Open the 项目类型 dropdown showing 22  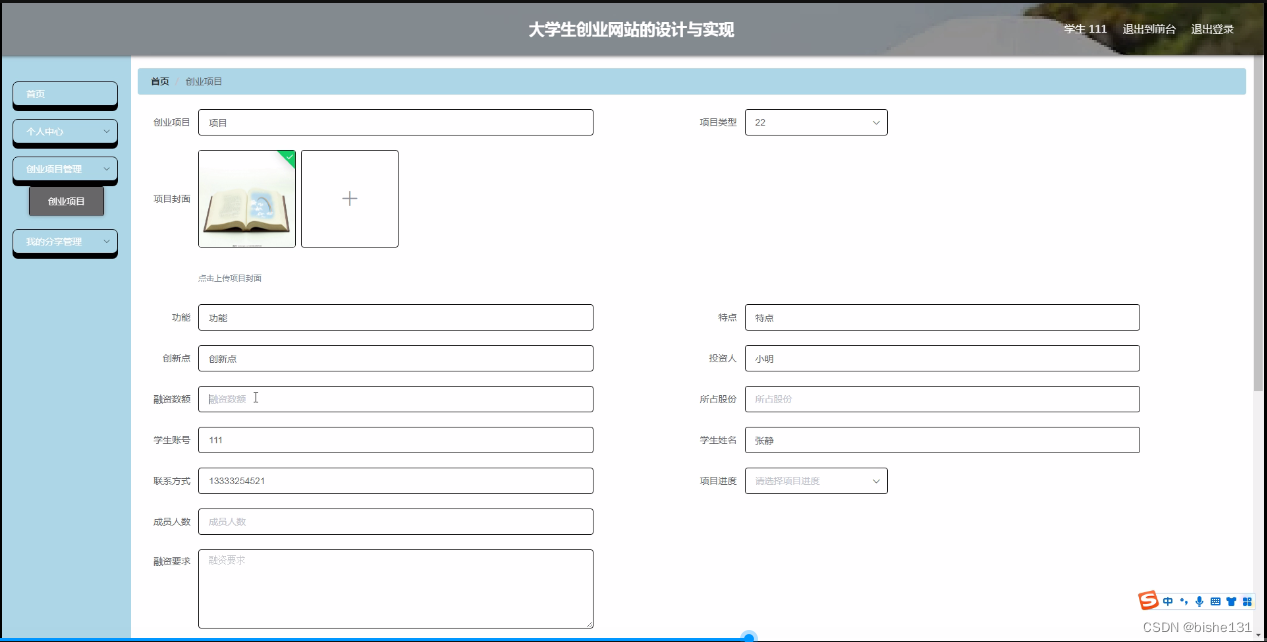click(x=816, y=122)
